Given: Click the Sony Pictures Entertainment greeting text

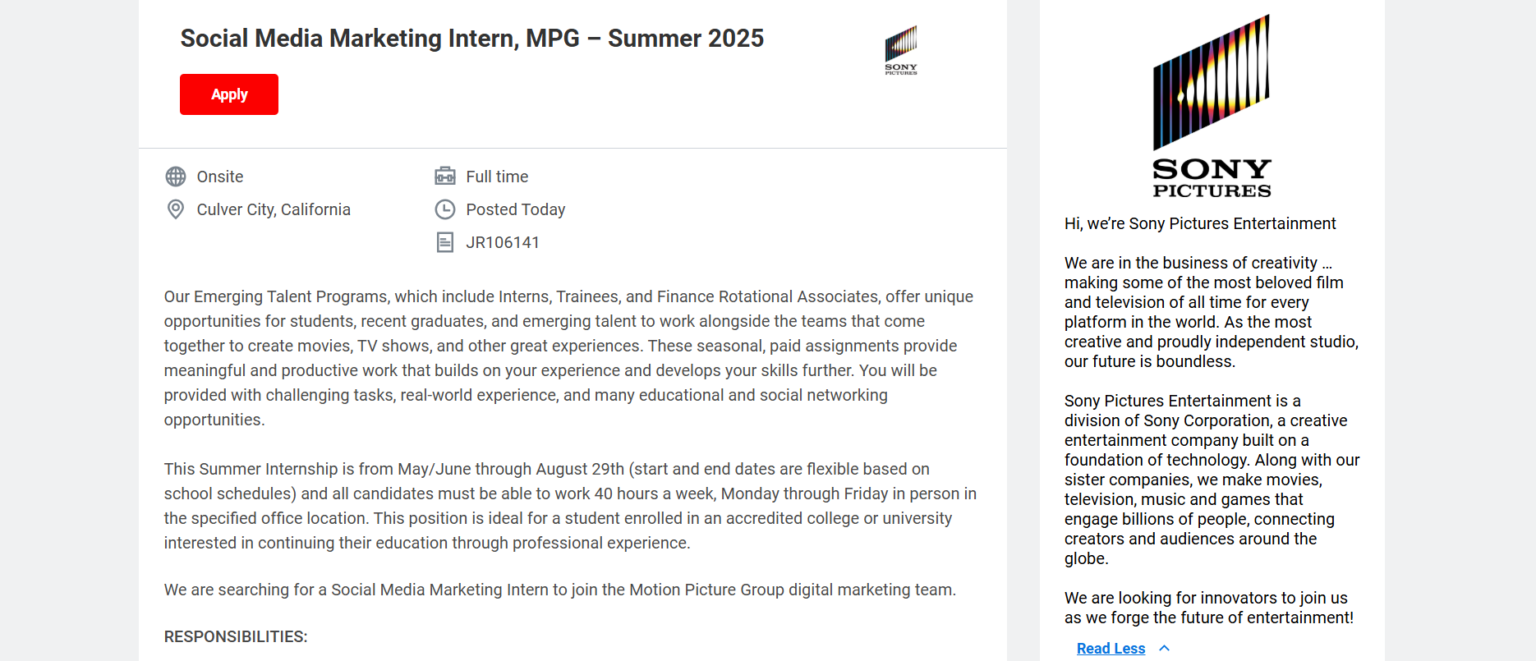Looking at the screenshot, I should click(x=1200, y=223).
